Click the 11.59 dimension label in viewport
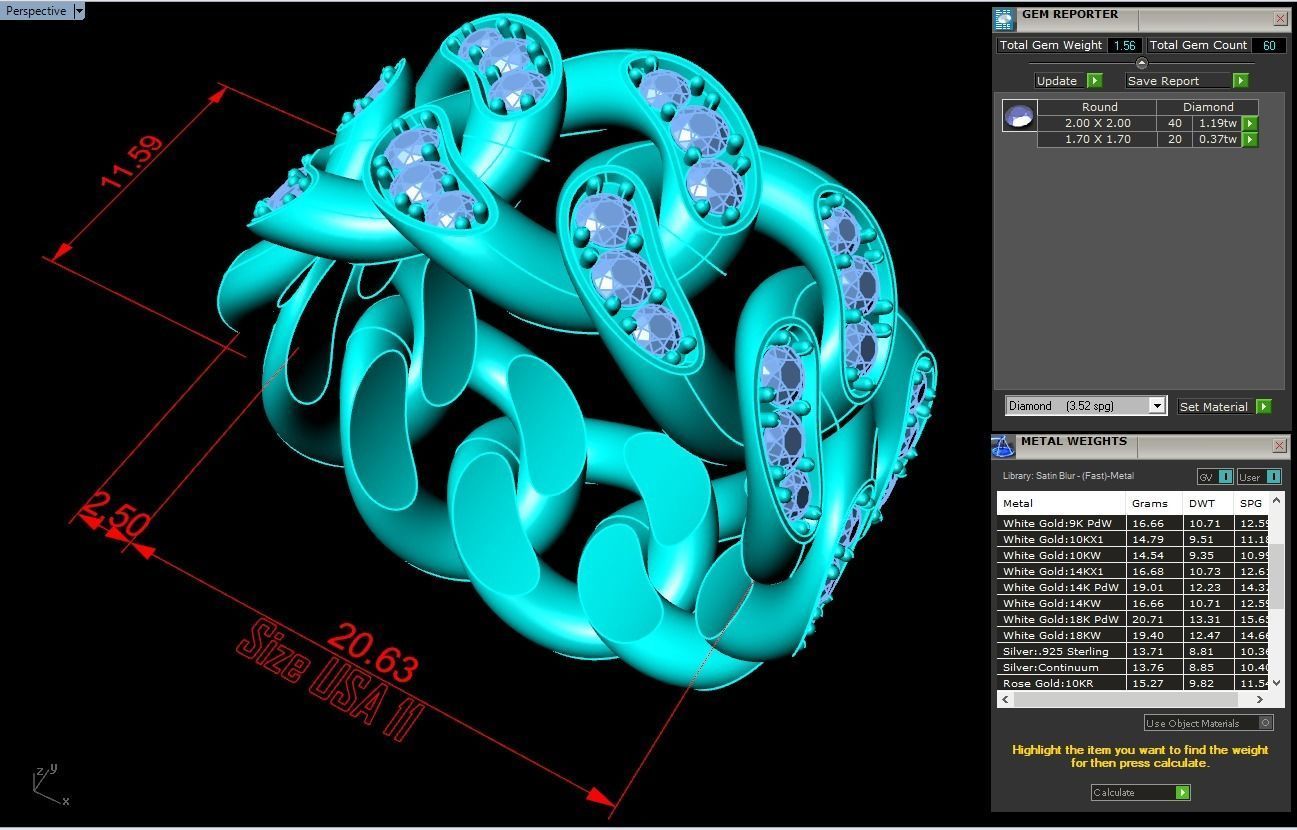Screen dimensions: 1297x830 [131, 162]
